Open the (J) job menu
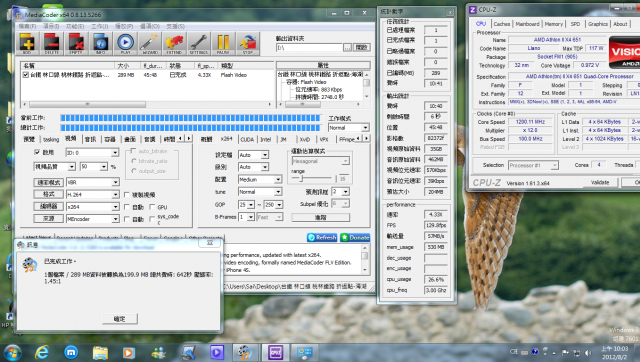The width and height of the screenshot is (640, 362). coord(100,26)
